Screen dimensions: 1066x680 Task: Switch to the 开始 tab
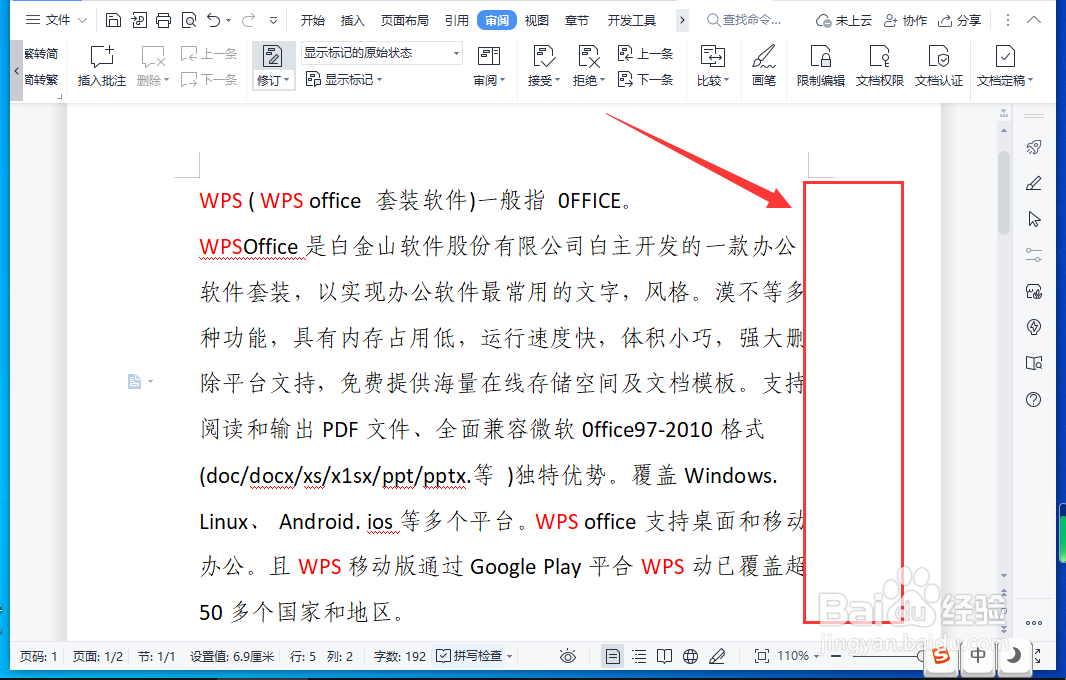pyautogui.click(x=313, y=20)
